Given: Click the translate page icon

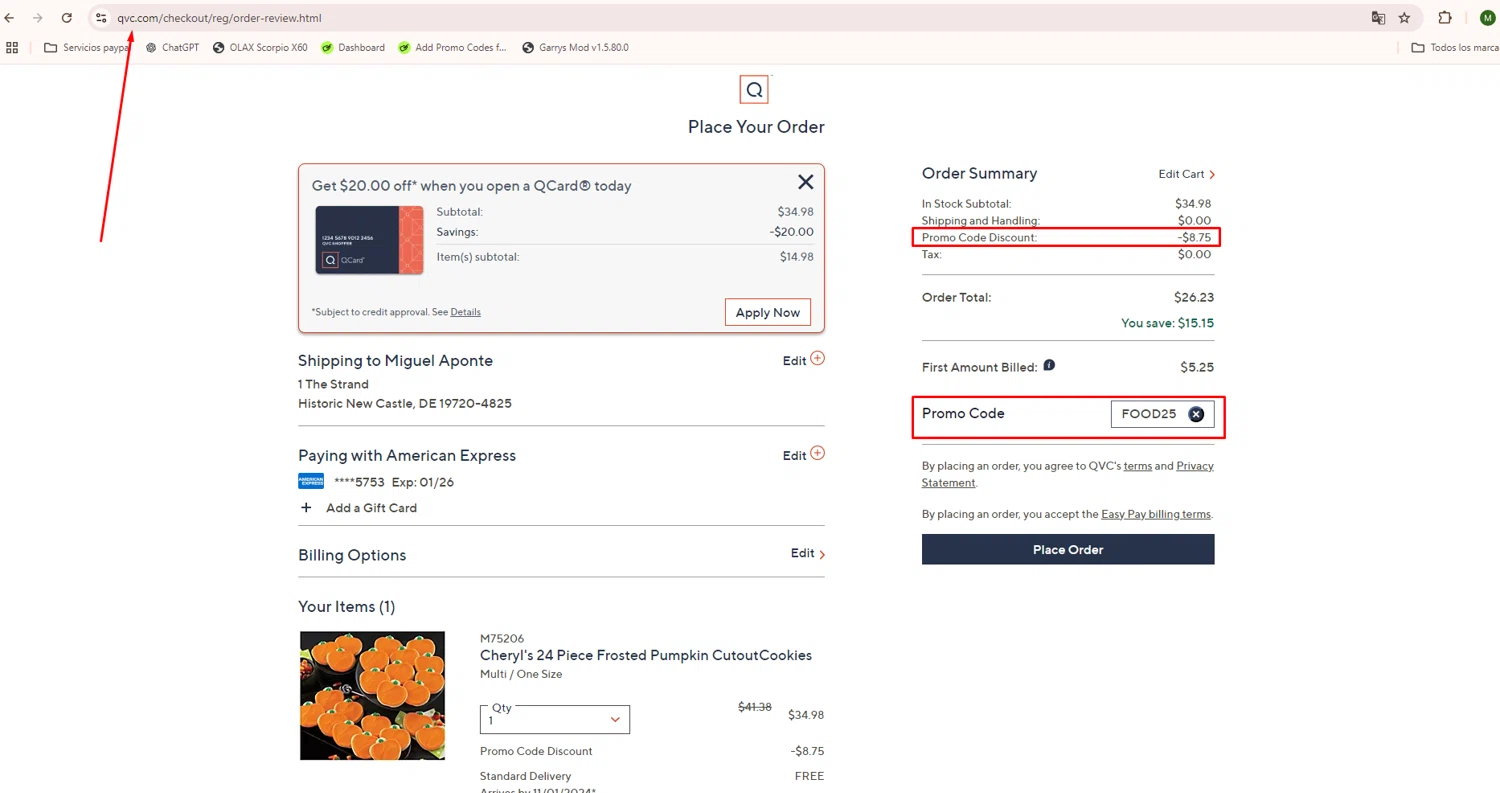Looking at the screenshot, I should 1378,18.
